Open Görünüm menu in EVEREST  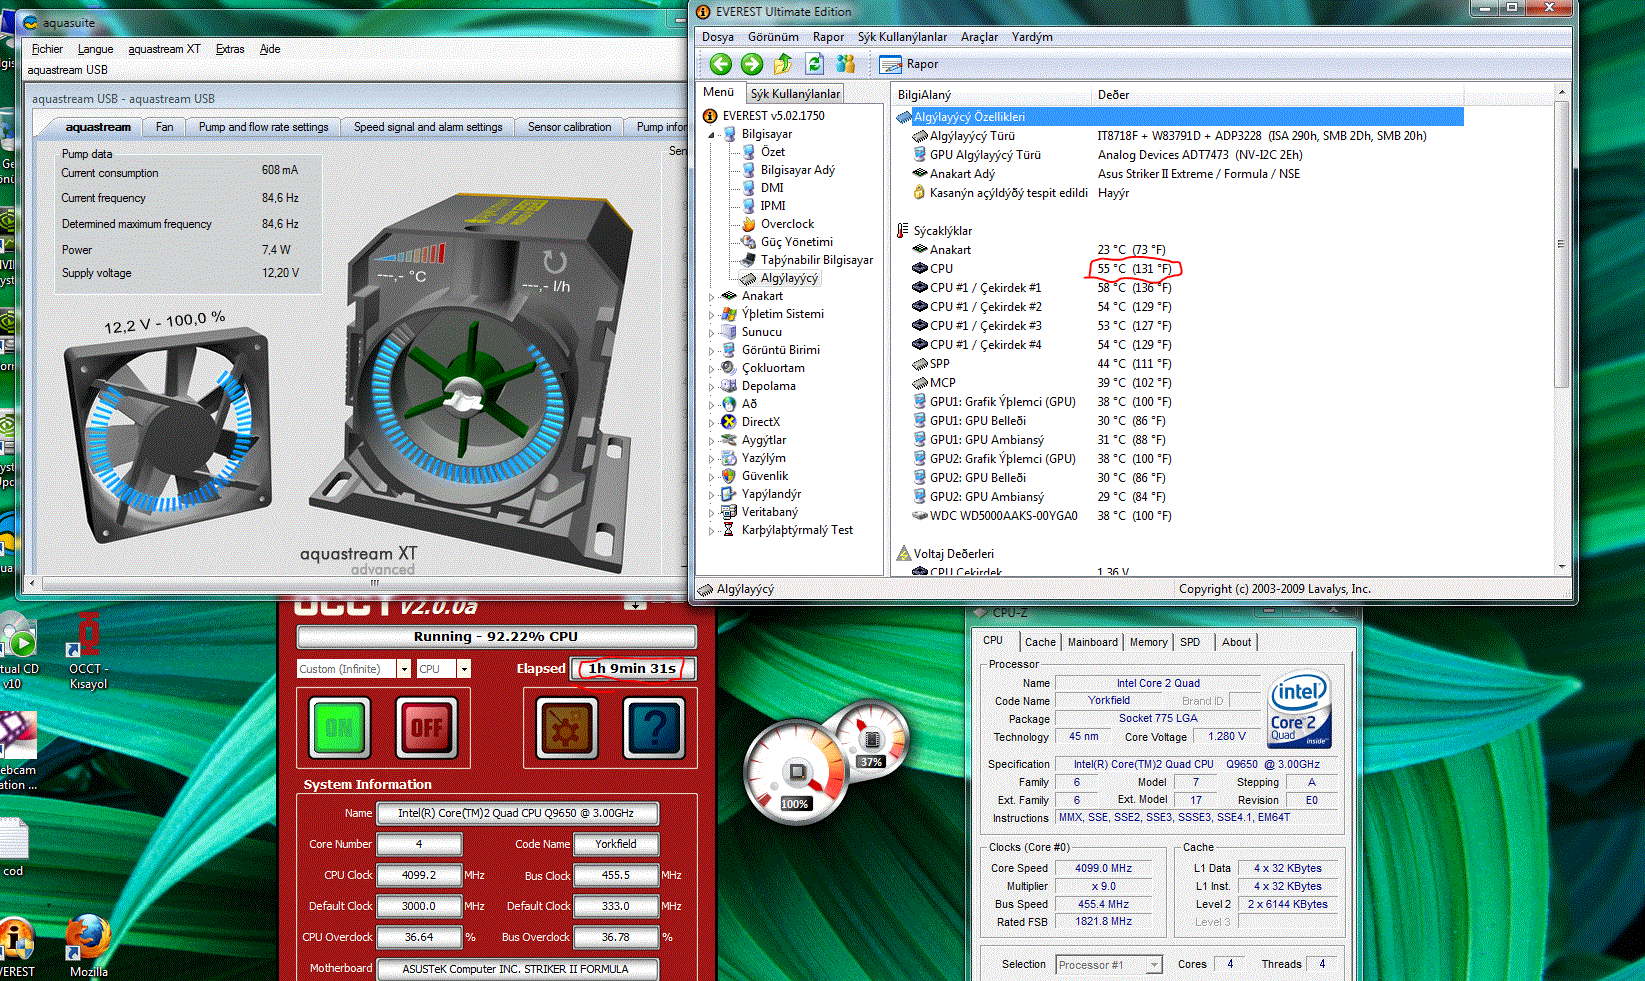point(773,37)
